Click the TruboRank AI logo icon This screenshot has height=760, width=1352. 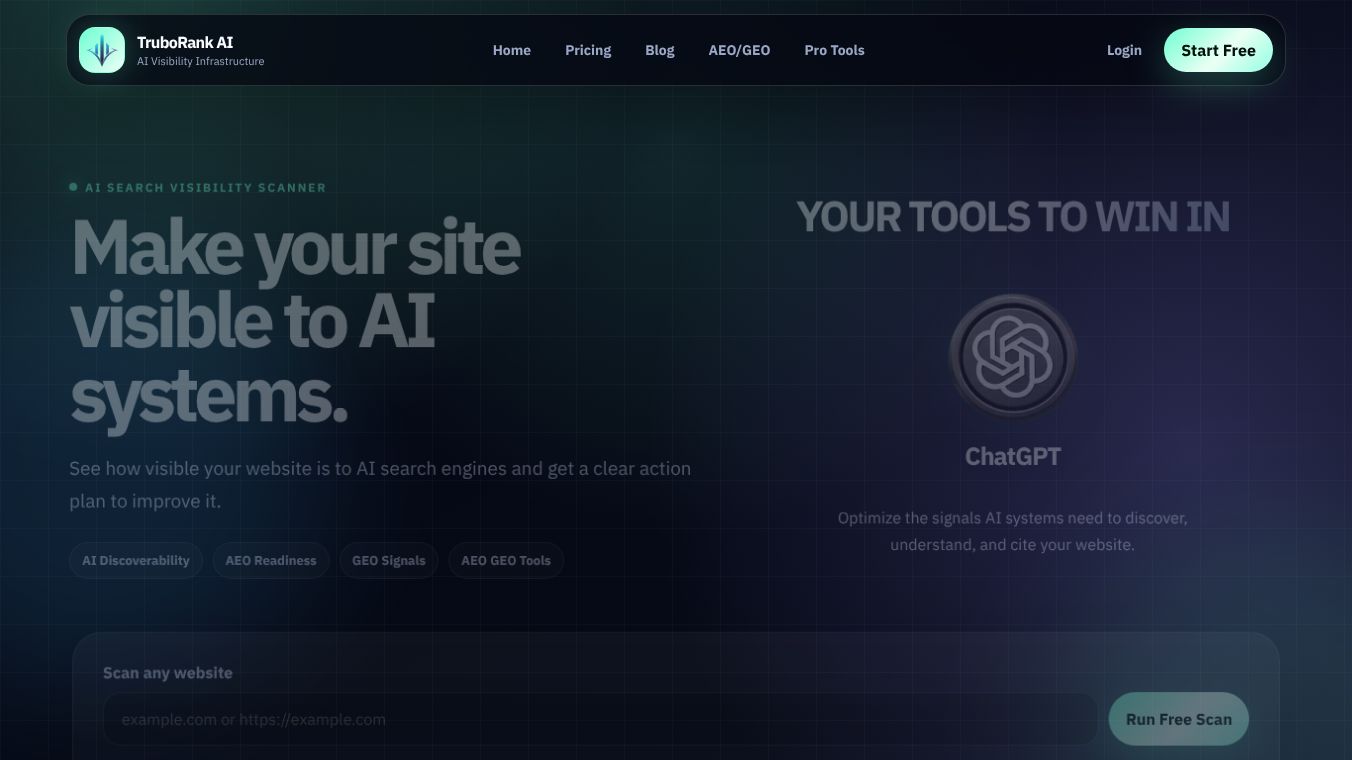point(102,50)
